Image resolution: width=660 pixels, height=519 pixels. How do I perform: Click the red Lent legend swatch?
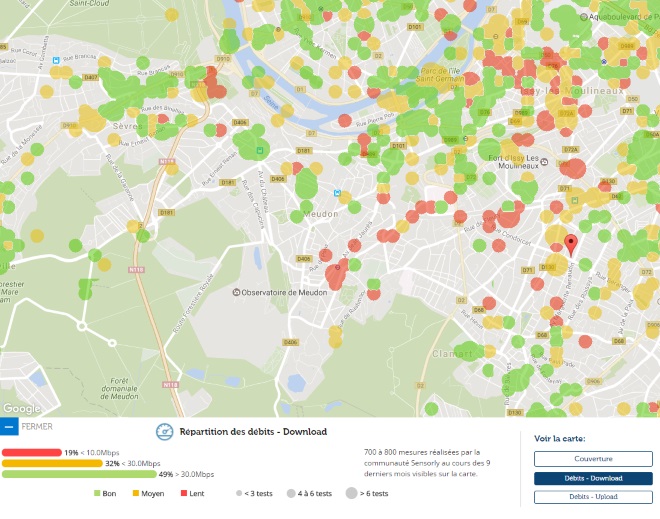click(x=183, y=494)
